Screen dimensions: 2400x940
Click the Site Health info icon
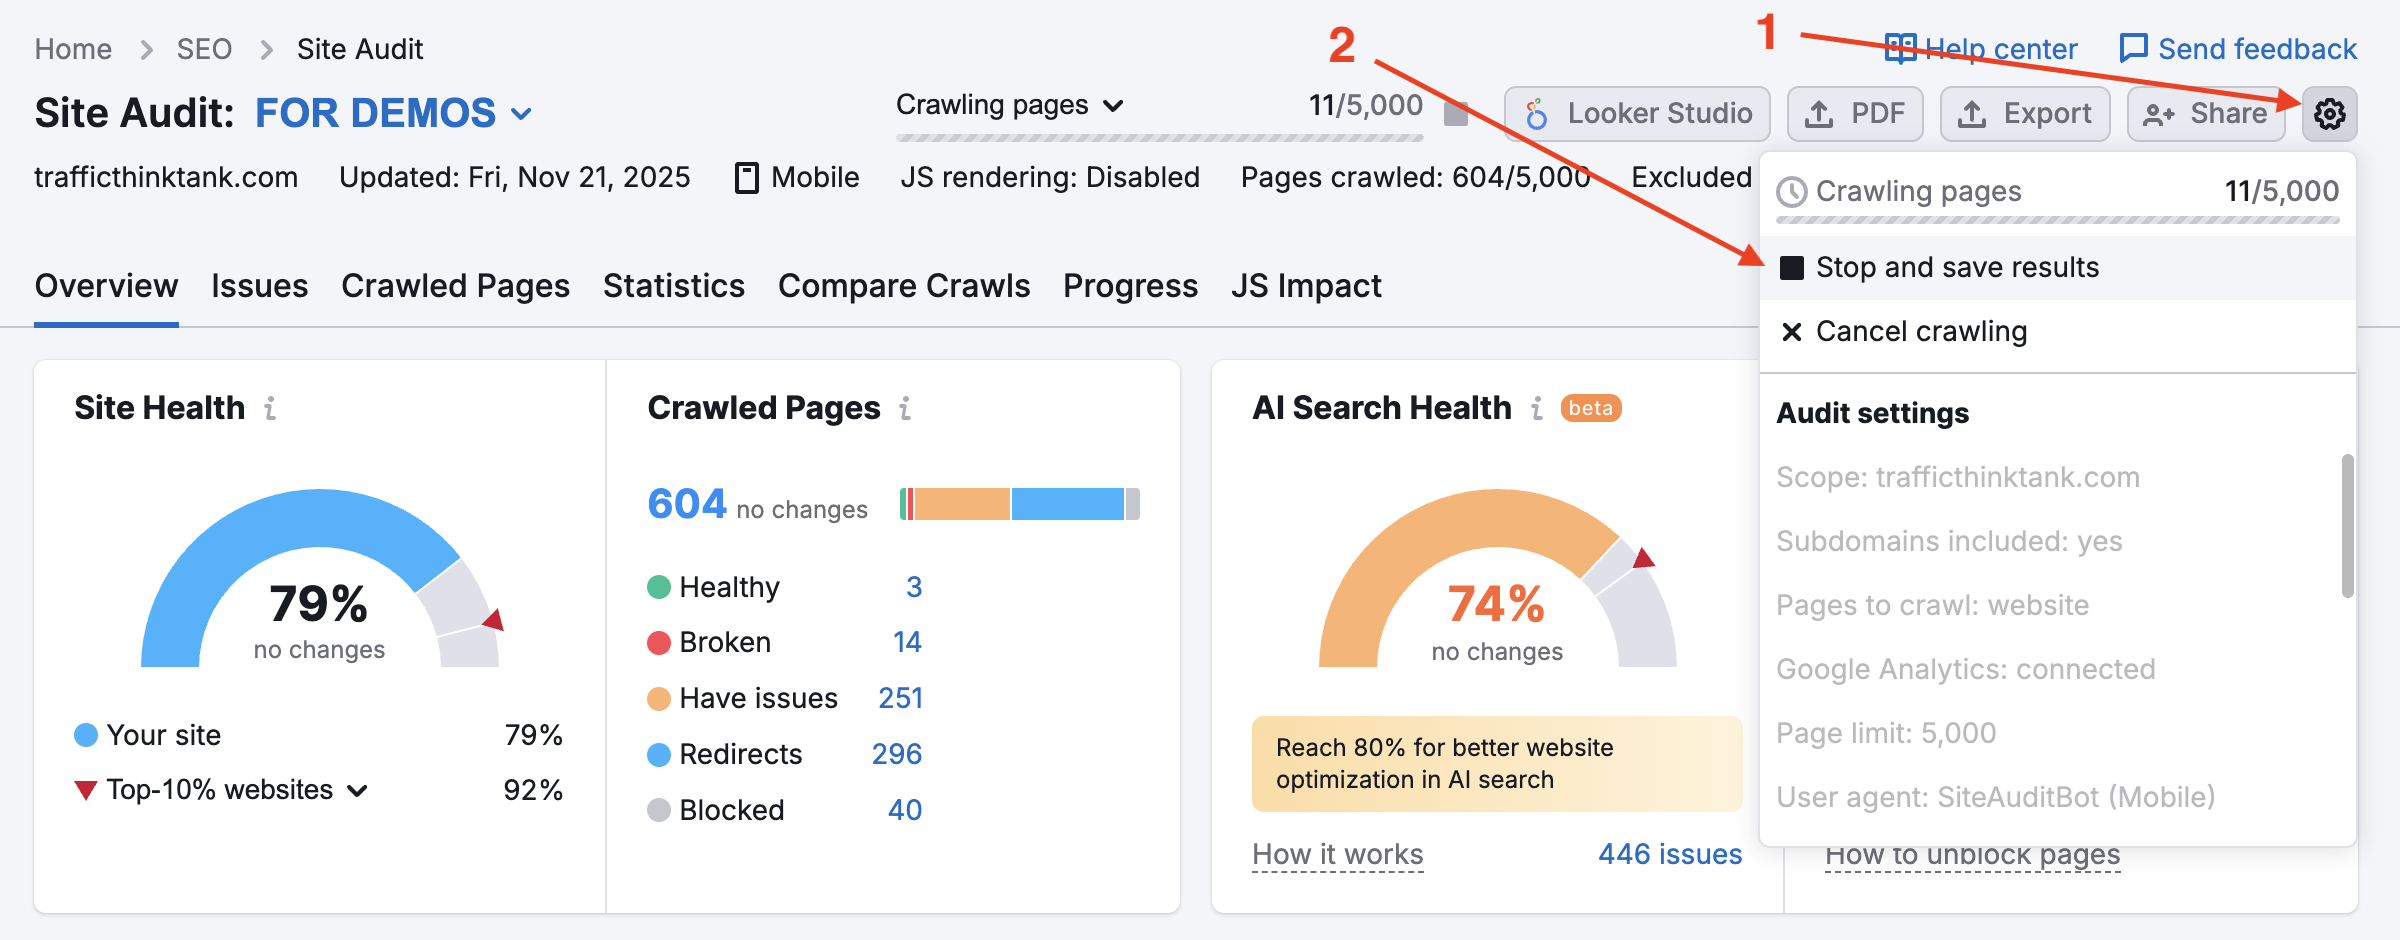[x=270, y=408]
